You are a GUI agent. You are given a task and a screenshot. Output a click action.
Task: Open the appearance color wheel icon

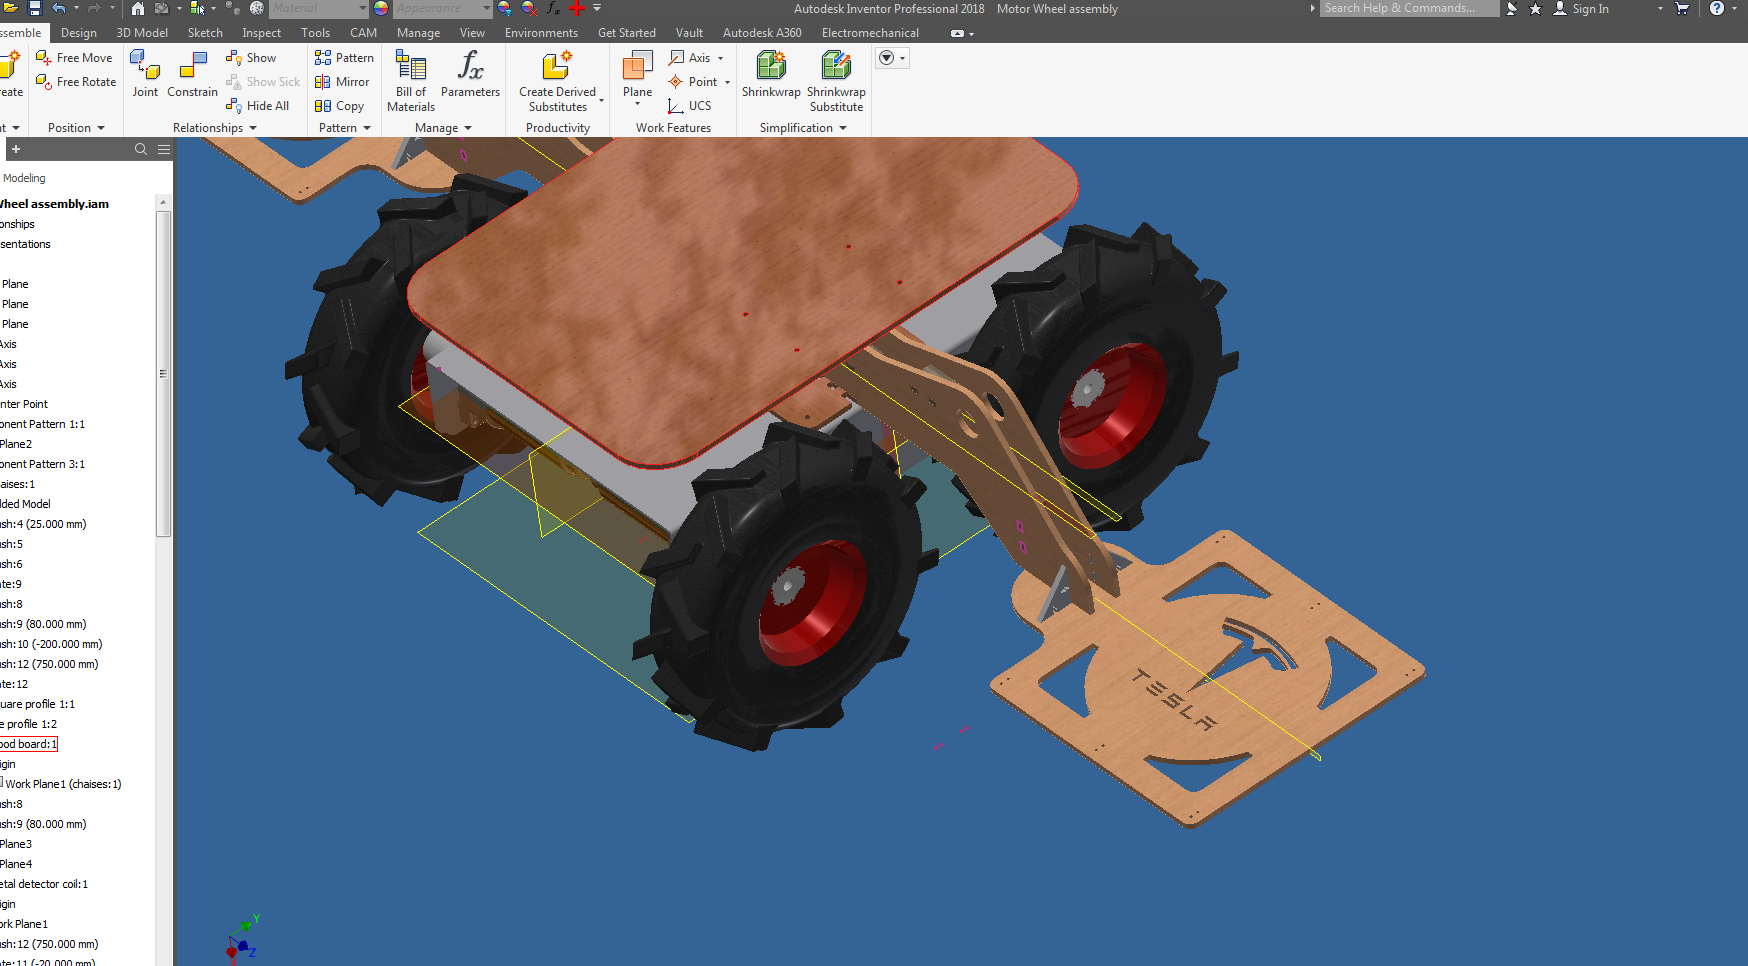click(381, 8)
